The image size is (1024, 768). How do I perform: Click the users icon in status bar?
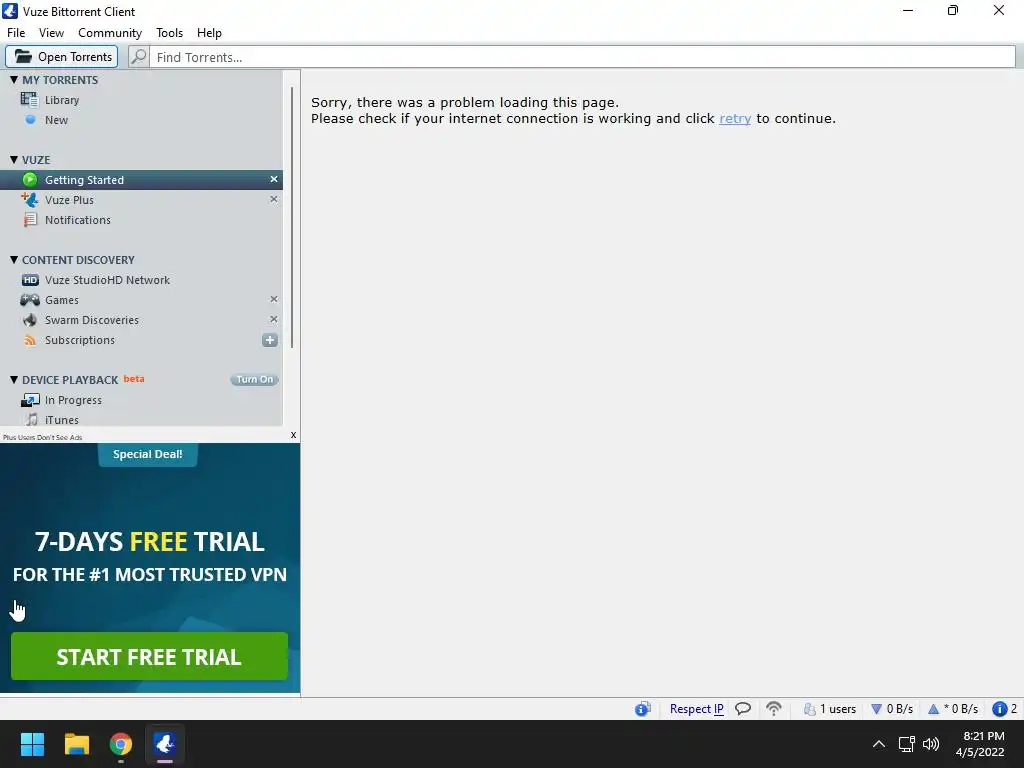tap(810, 709)
